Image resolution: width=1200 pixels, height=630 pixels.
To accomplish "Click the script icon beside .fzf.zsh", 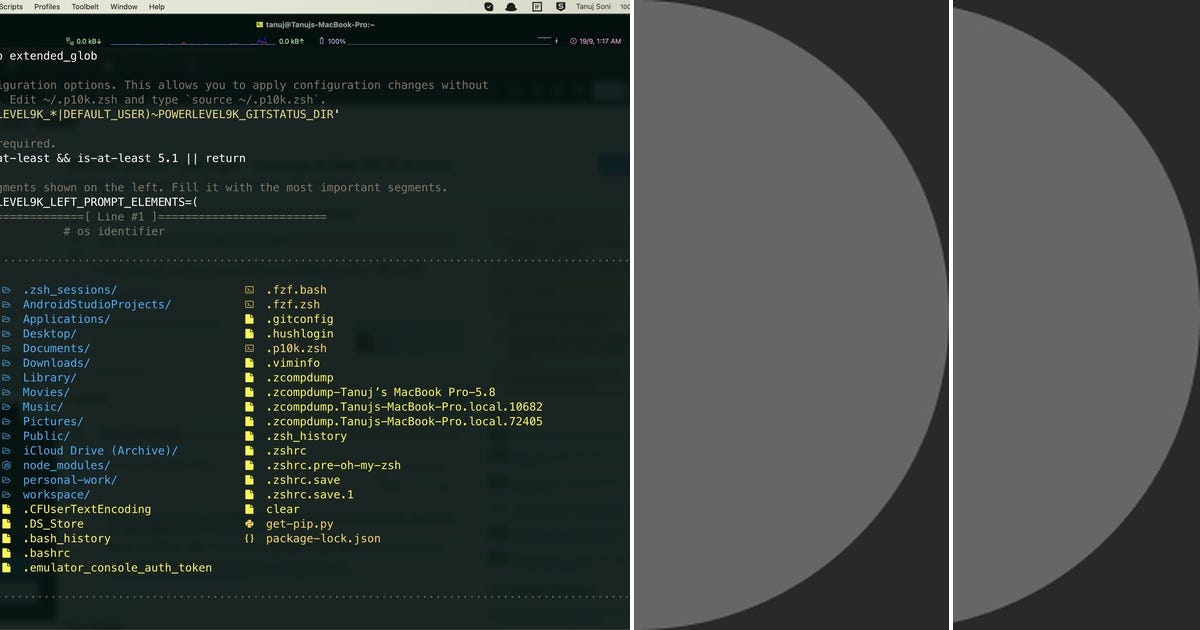I will click(x=249, y=304).
